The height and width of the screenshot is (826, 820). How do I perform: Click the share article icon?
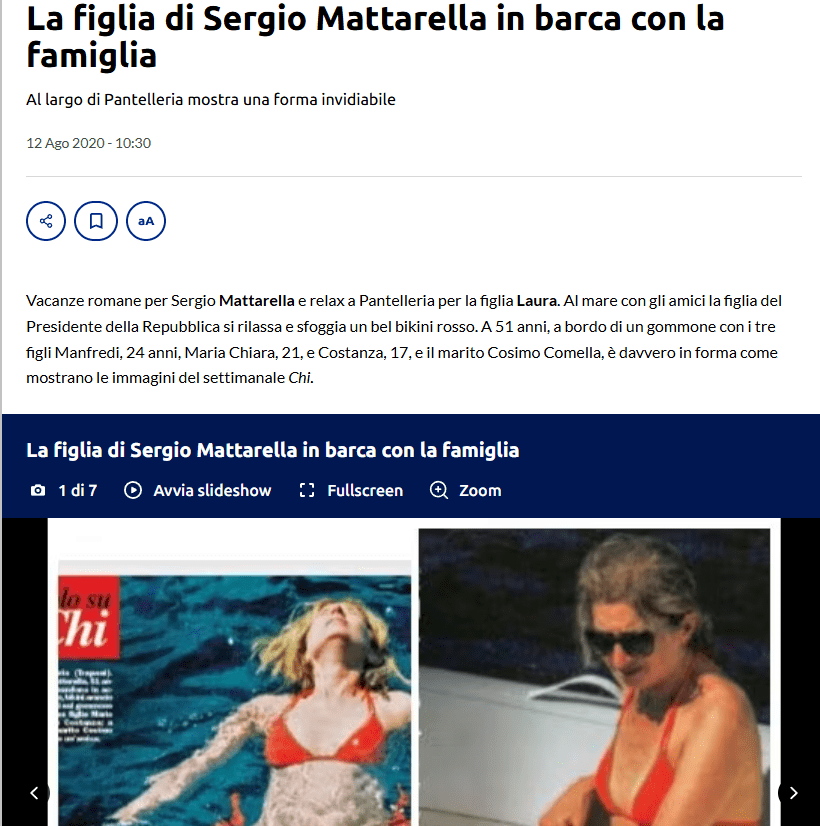[46, 221]
